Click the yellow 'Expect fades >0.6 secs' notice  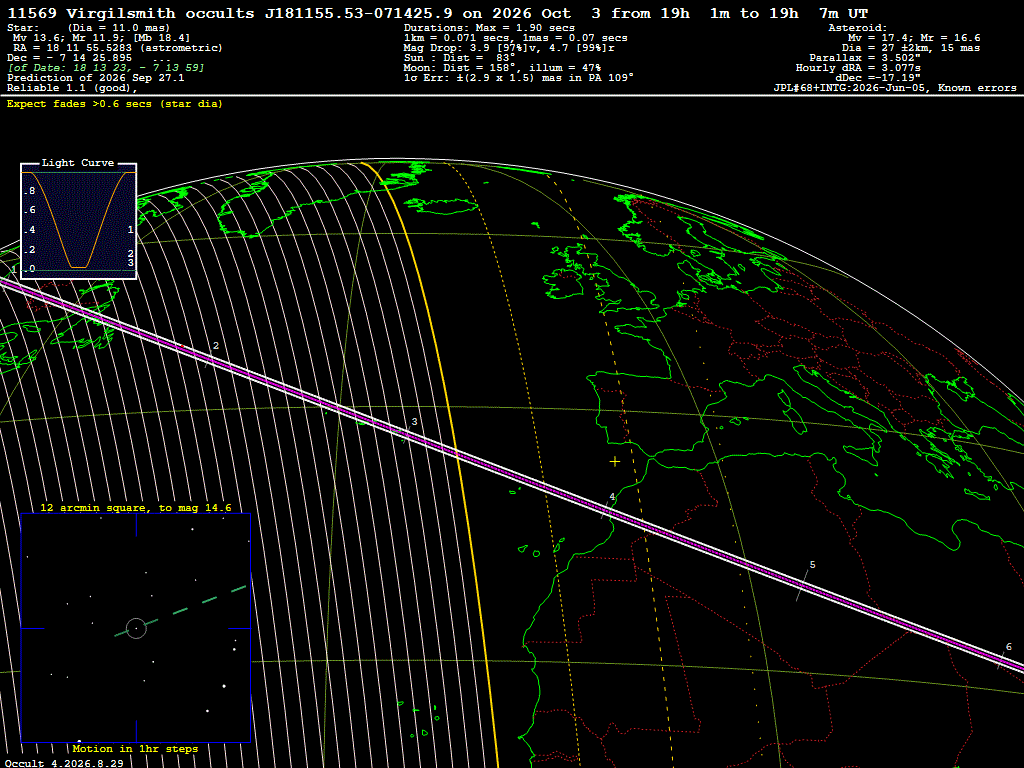pyautogui.click(x=115, y=104)
